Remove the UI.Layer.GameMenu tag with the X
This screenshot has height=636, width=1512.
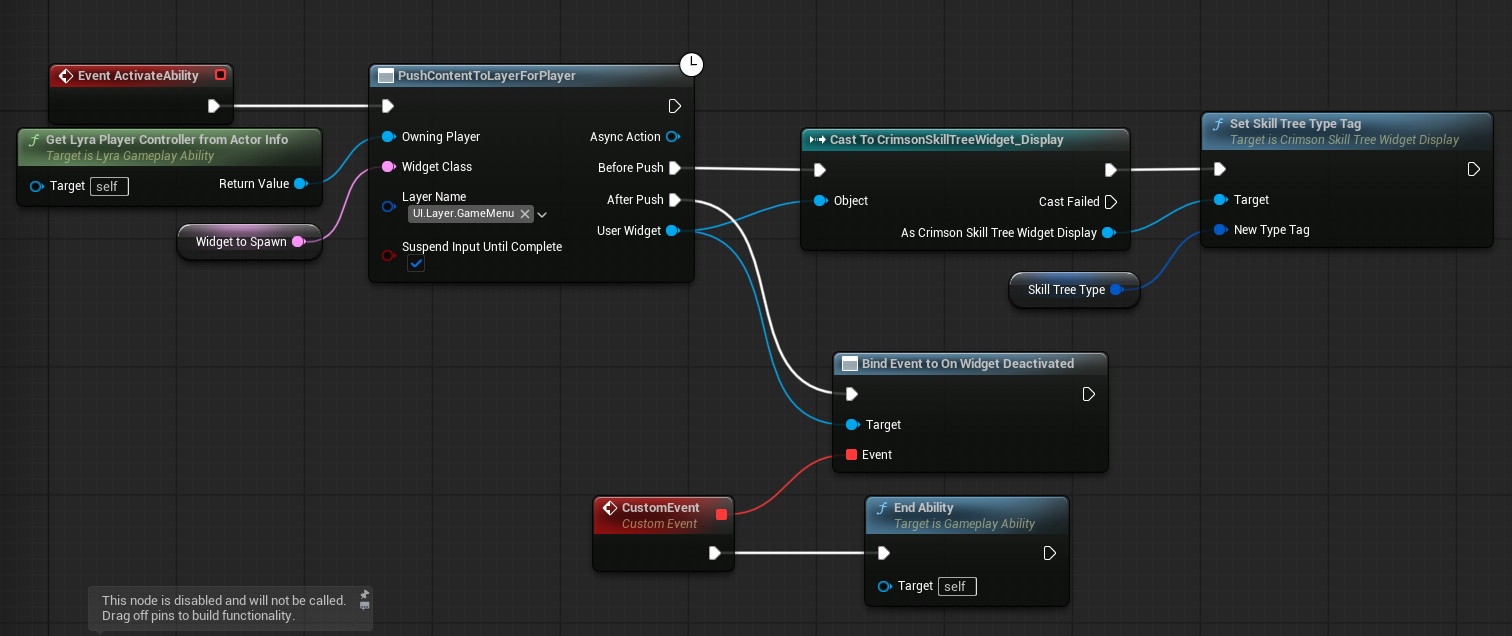[x=525, y=214]
